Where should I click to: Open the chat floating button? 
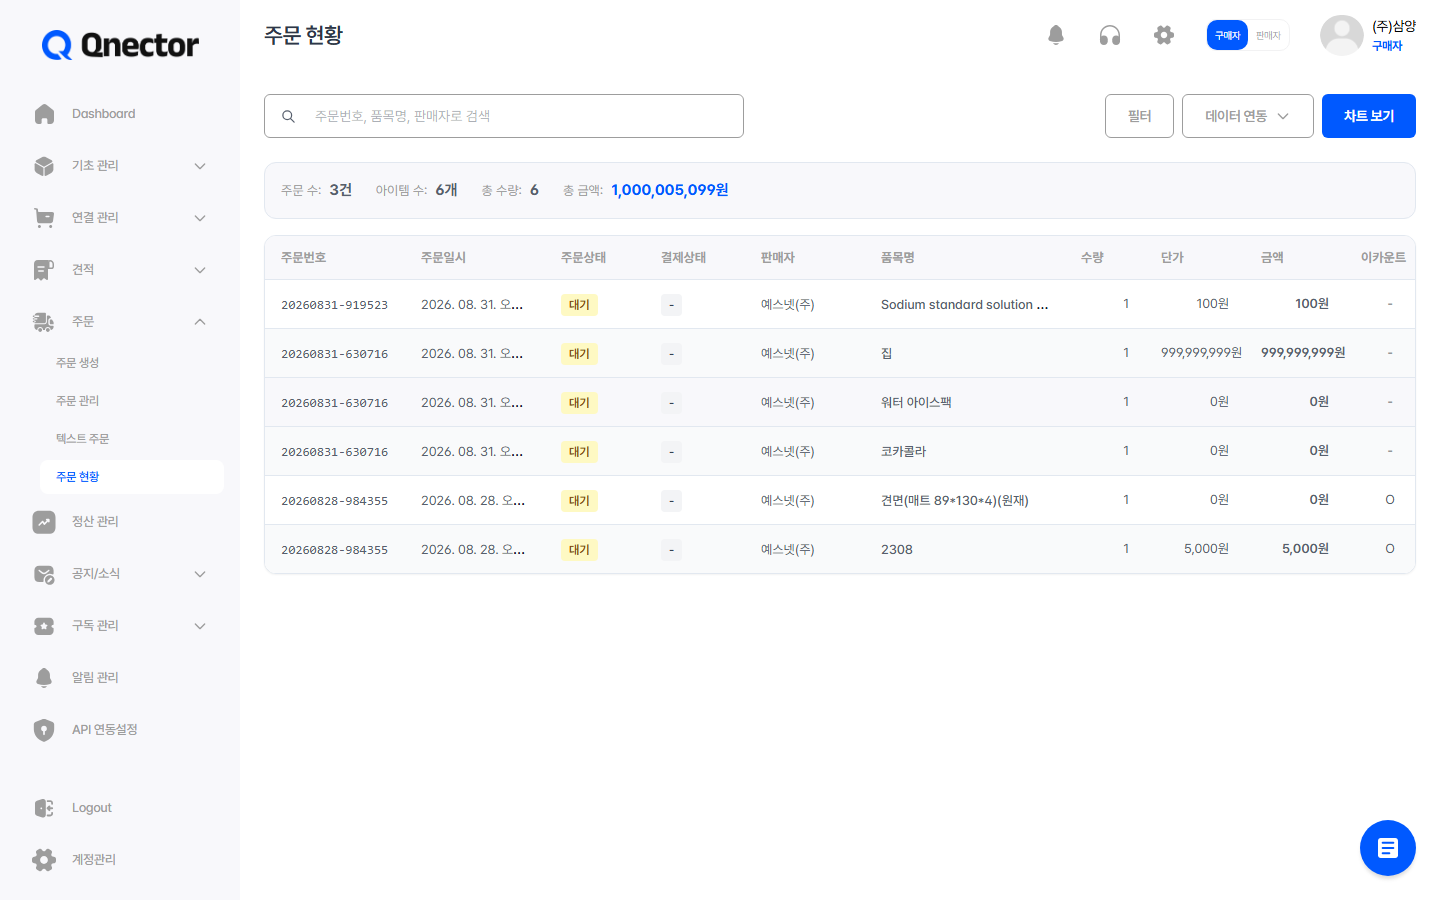[x=1388, y=848]
